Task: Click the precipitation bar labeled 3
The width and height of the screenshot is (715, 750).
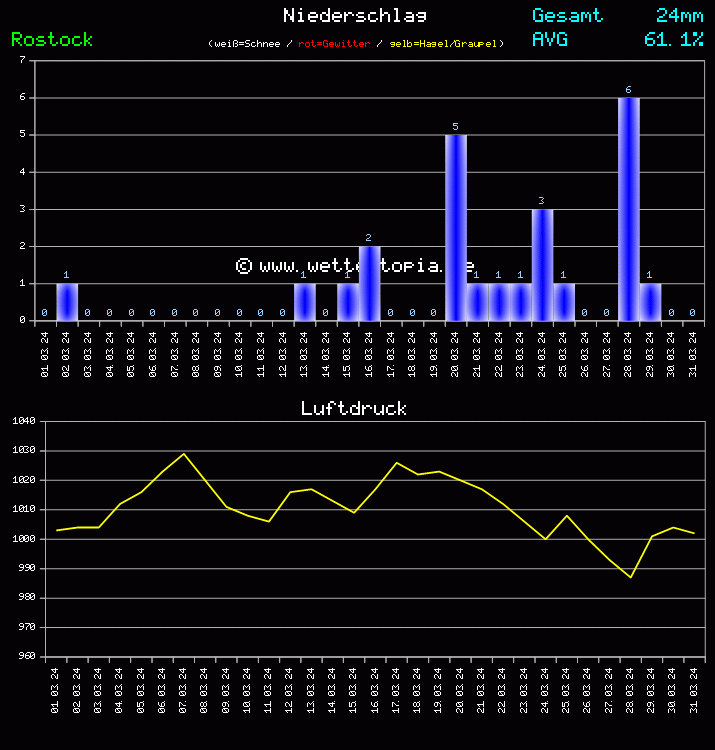Action: pos(541,265)
